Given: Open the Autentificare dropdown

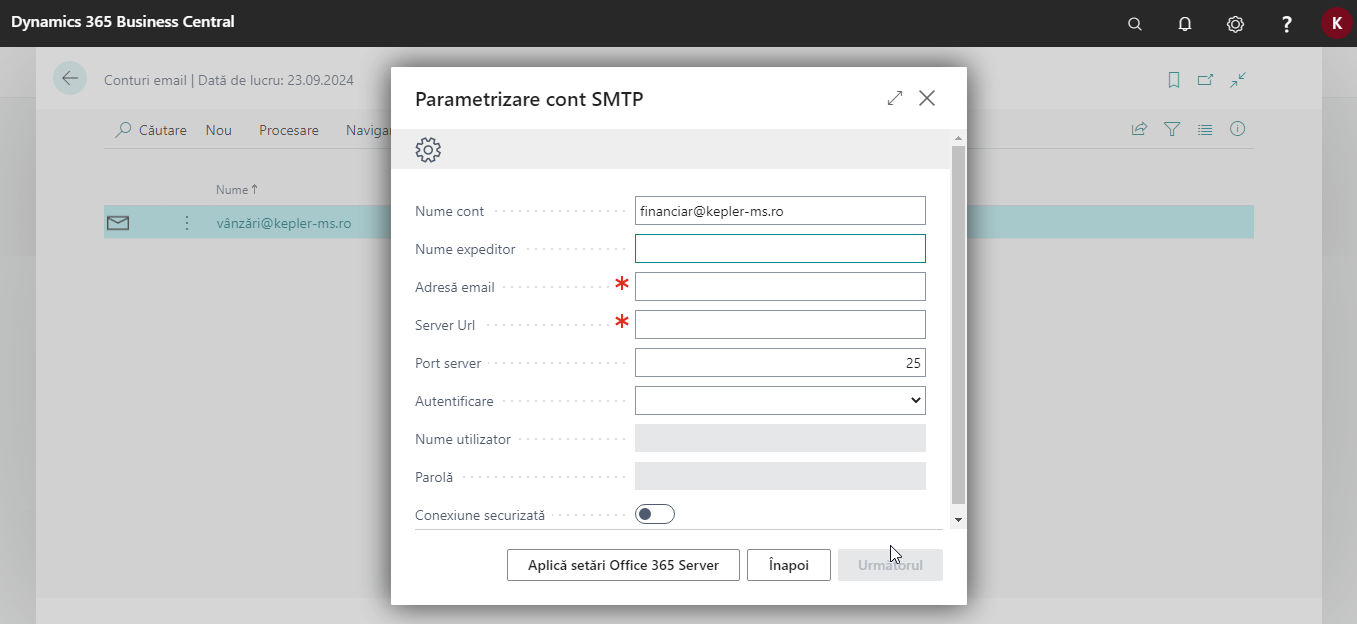Looking at the screenshot, I should pyautogui.click(x=780, y=400).
